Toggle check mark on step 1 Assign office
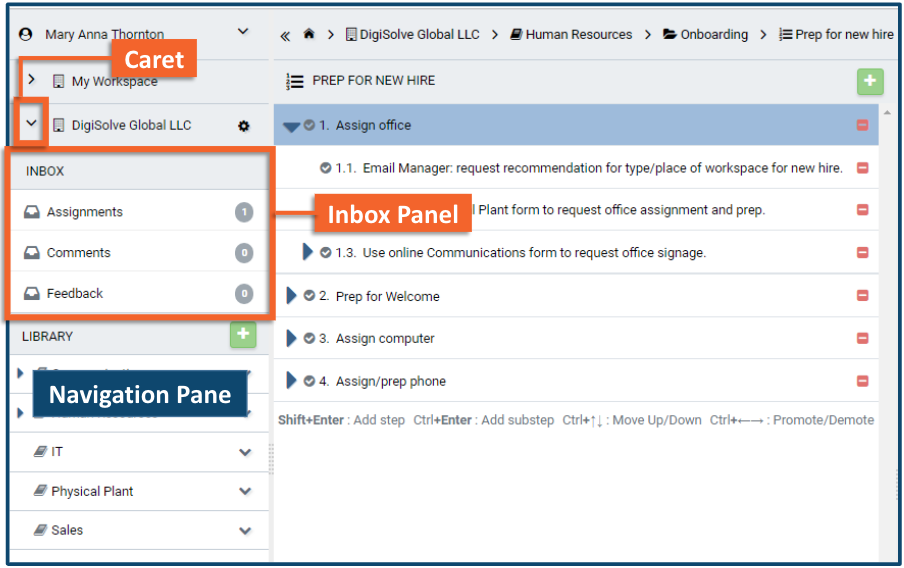The image size is (904, 568). pyautogui.click(x=310, y=125)
